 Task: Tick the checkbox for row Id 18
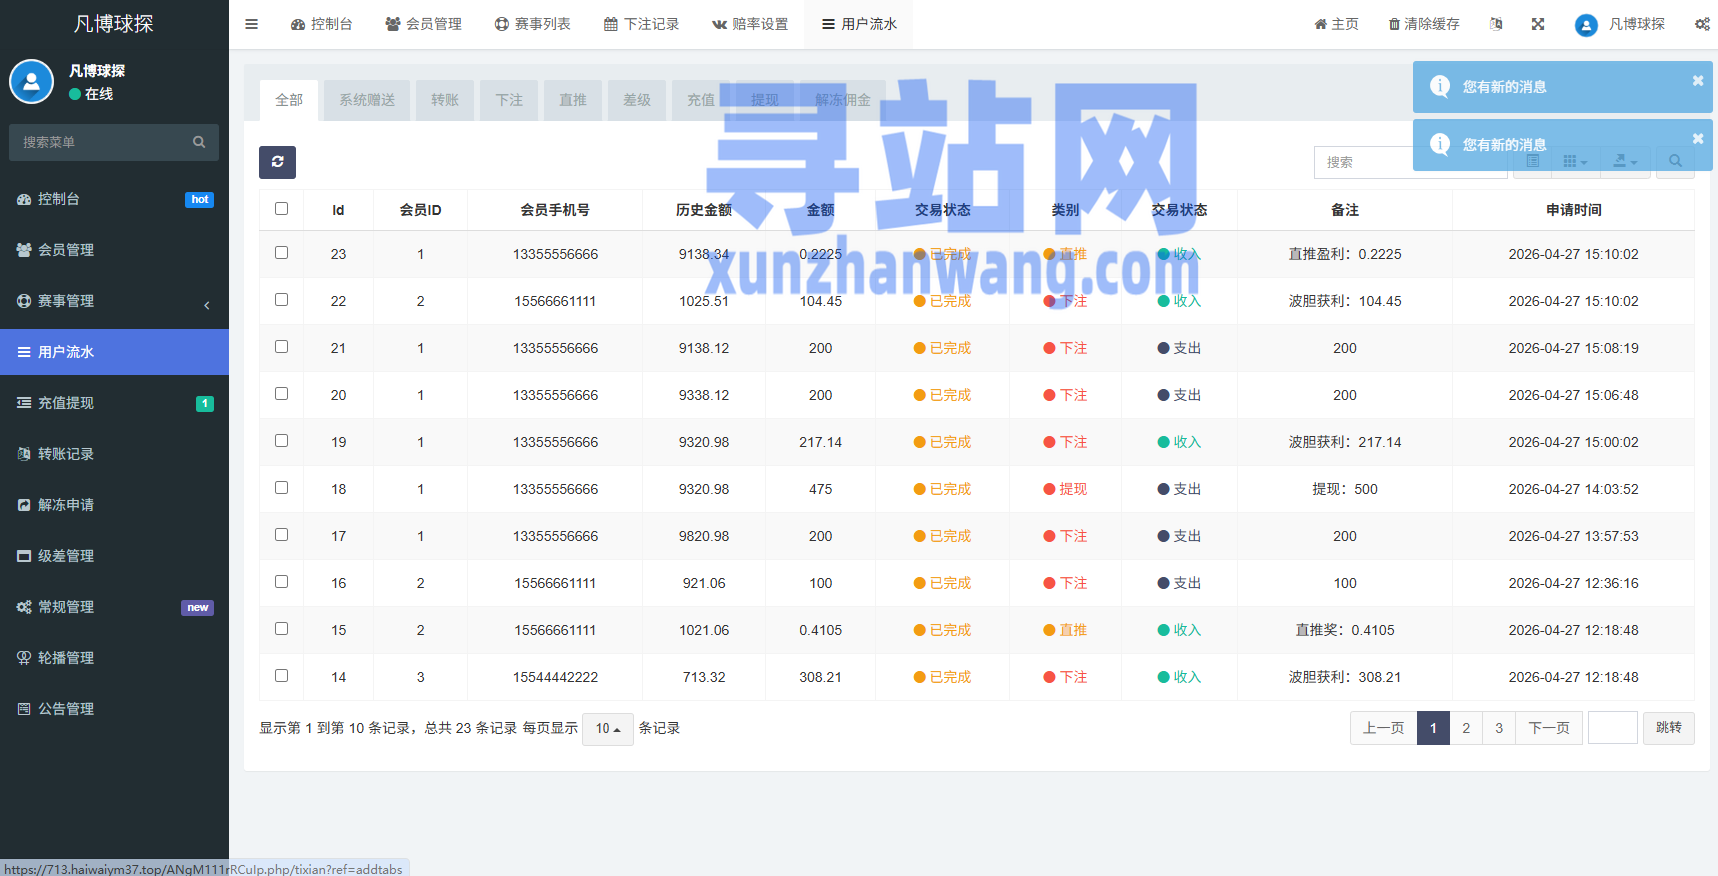[x=281, y=488]
